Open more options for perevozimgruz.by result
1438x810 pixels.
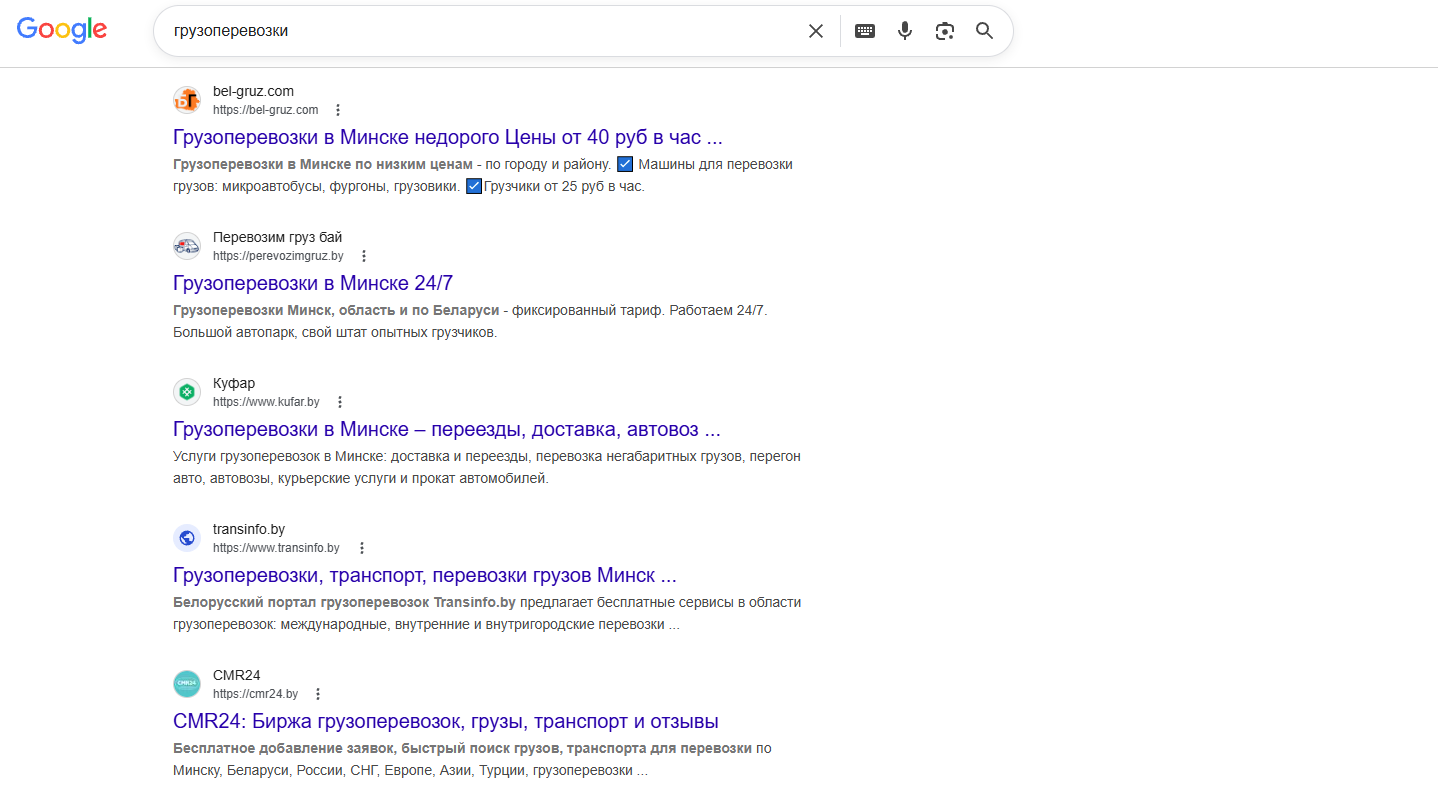coord(363,256)
